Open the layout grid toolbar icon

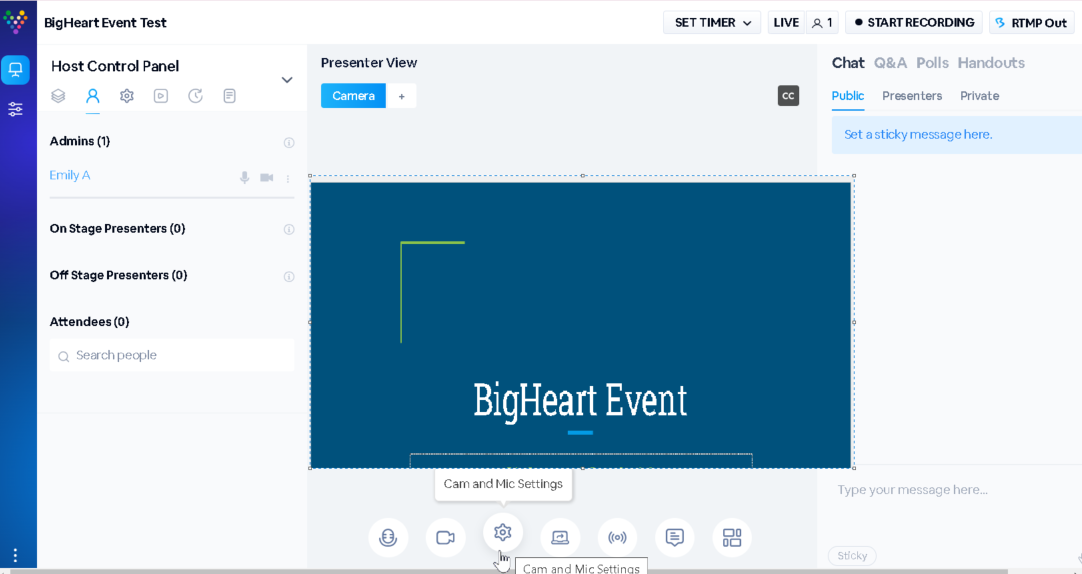point(731,537)
